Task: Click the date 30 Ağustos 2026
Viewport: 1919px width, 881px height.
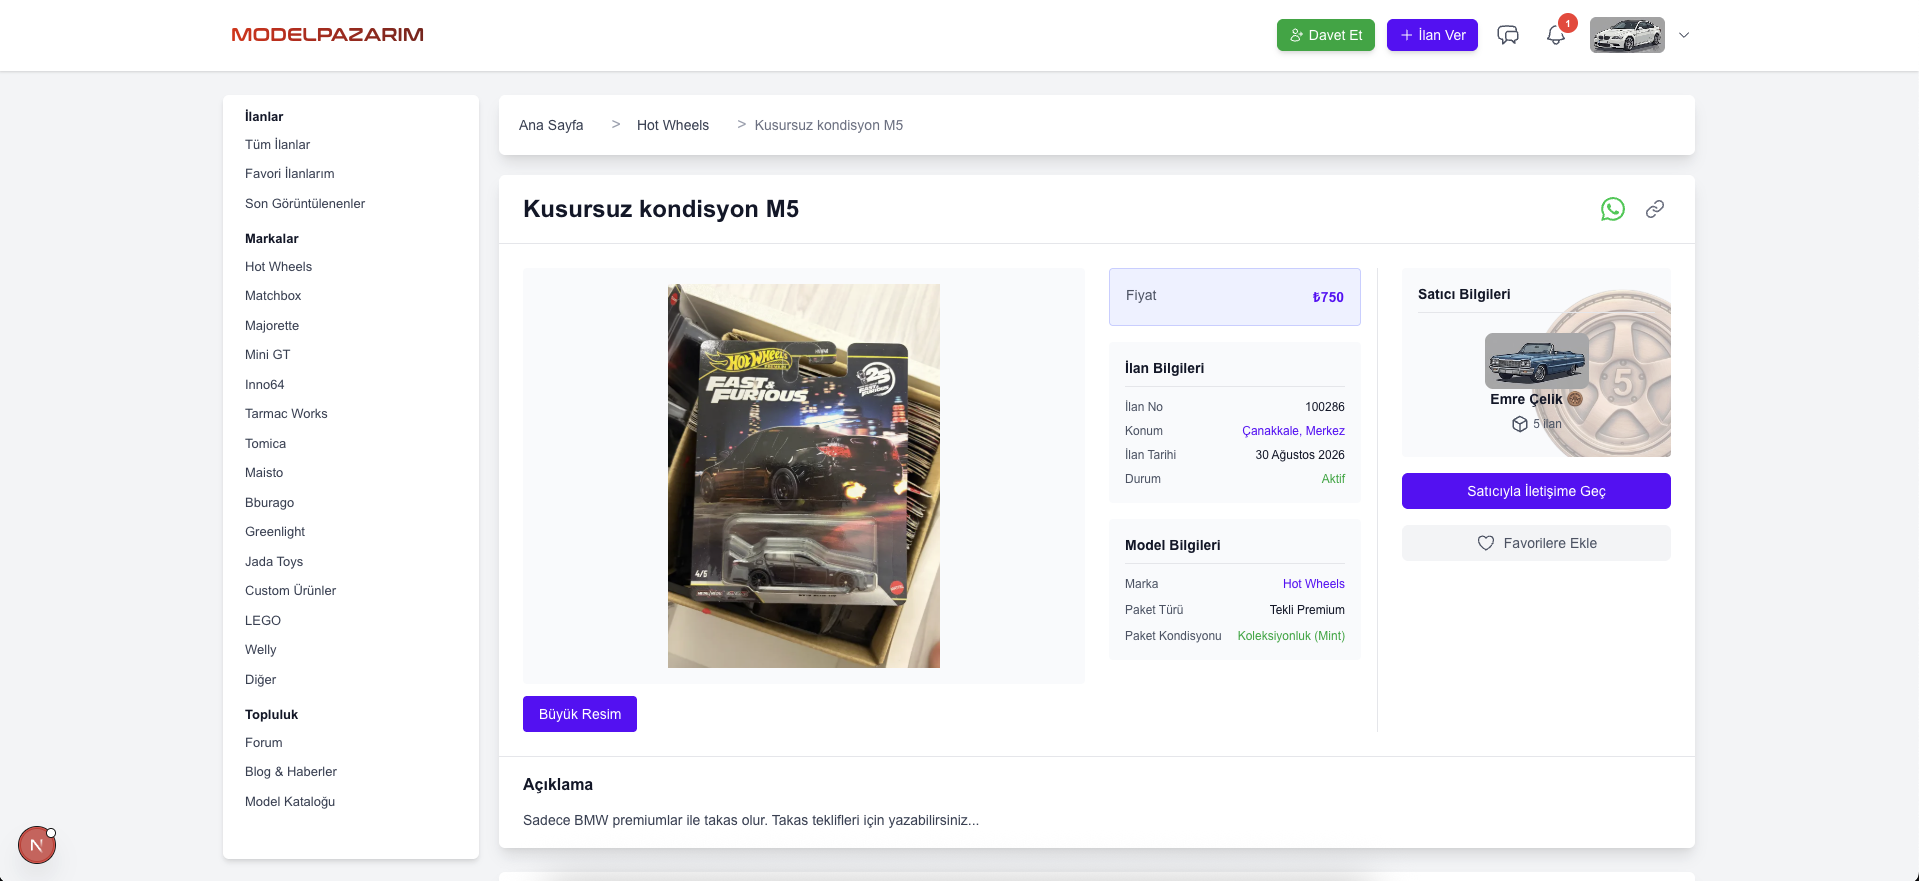Action: click(1300, 455)
